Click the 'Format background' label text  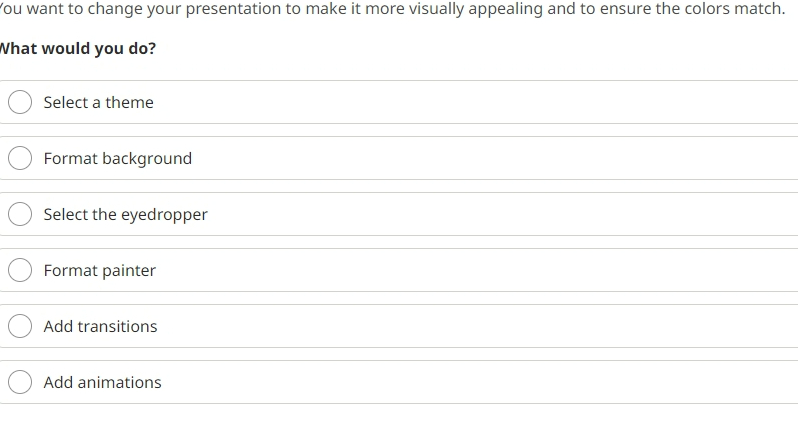[118, 158]
